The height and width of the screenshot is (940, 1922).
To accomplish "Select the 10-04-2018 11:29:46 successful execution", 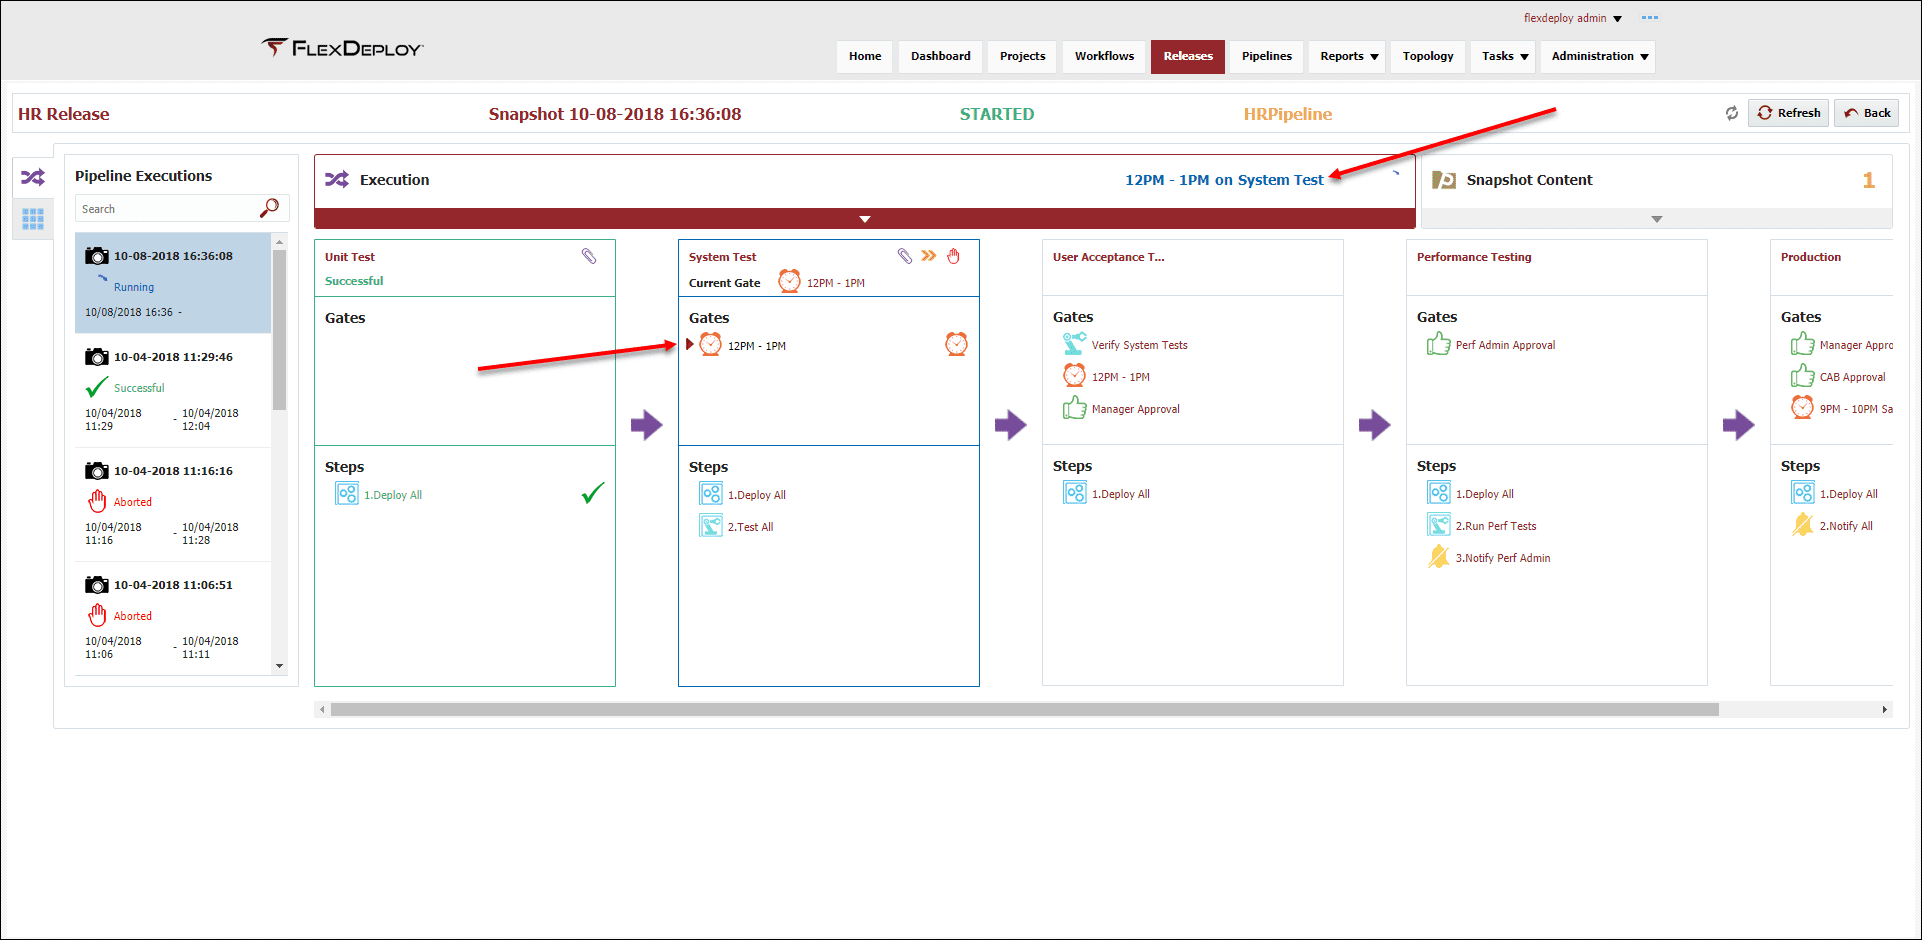I will [x=172, y=390].
